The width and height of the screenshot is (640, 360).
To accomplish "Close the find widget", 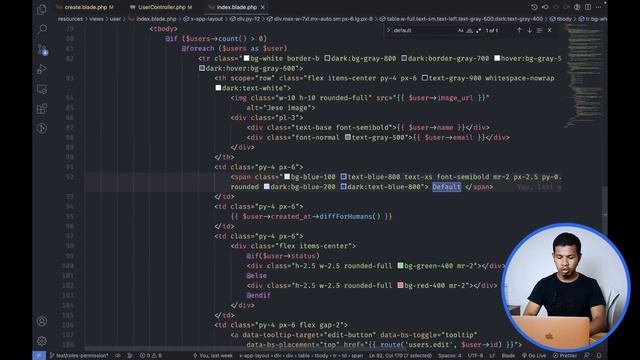I will click(x=549, y=30).
